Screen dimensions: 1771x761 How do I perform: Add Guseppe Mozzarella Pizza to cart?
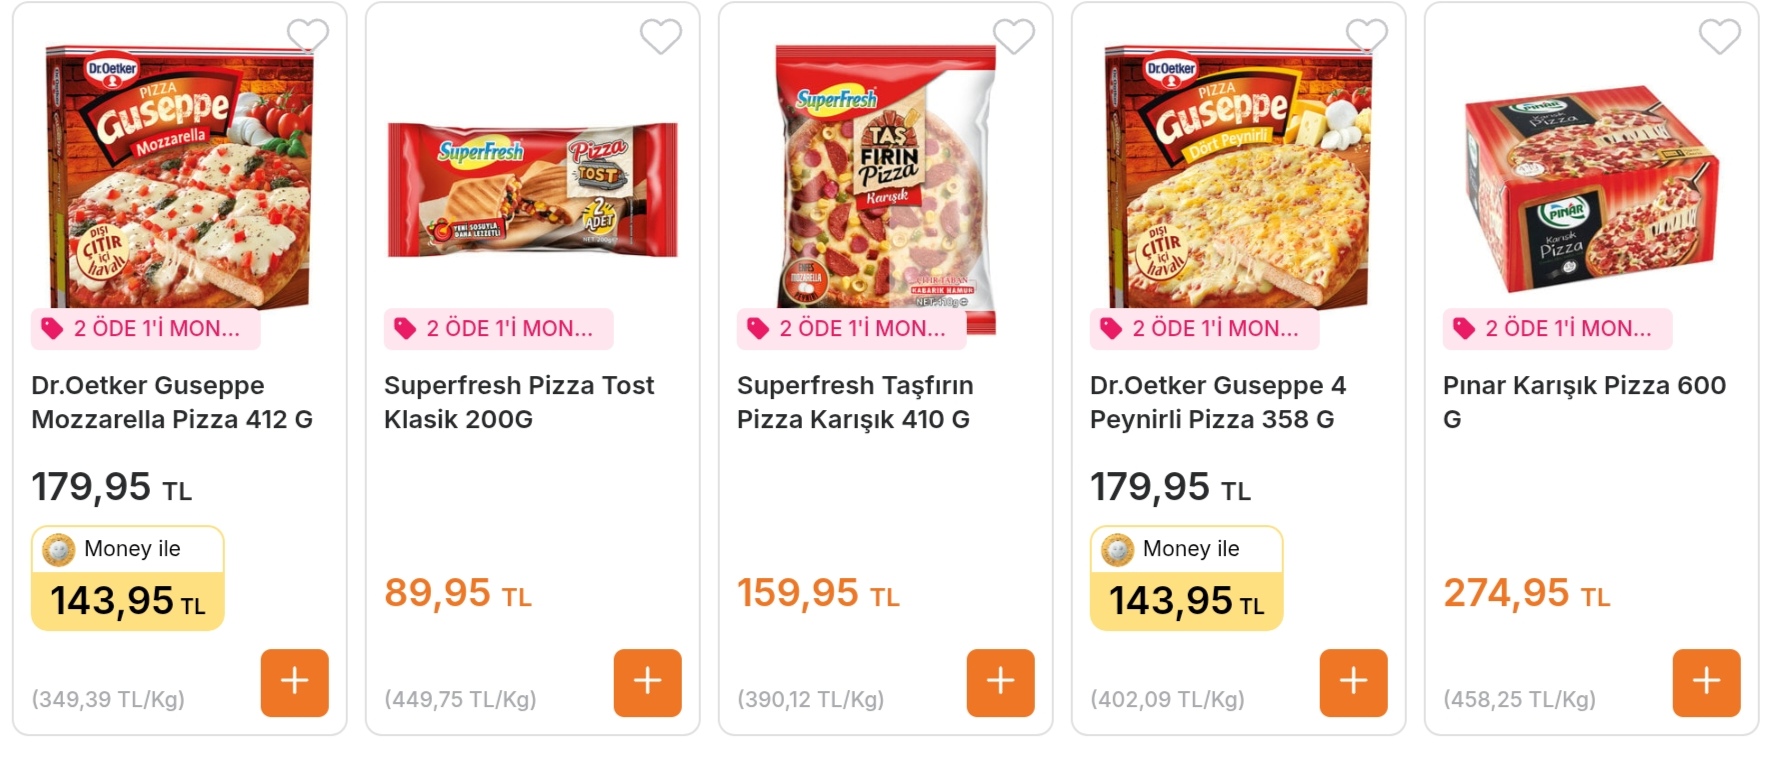[x=294, y=682]
